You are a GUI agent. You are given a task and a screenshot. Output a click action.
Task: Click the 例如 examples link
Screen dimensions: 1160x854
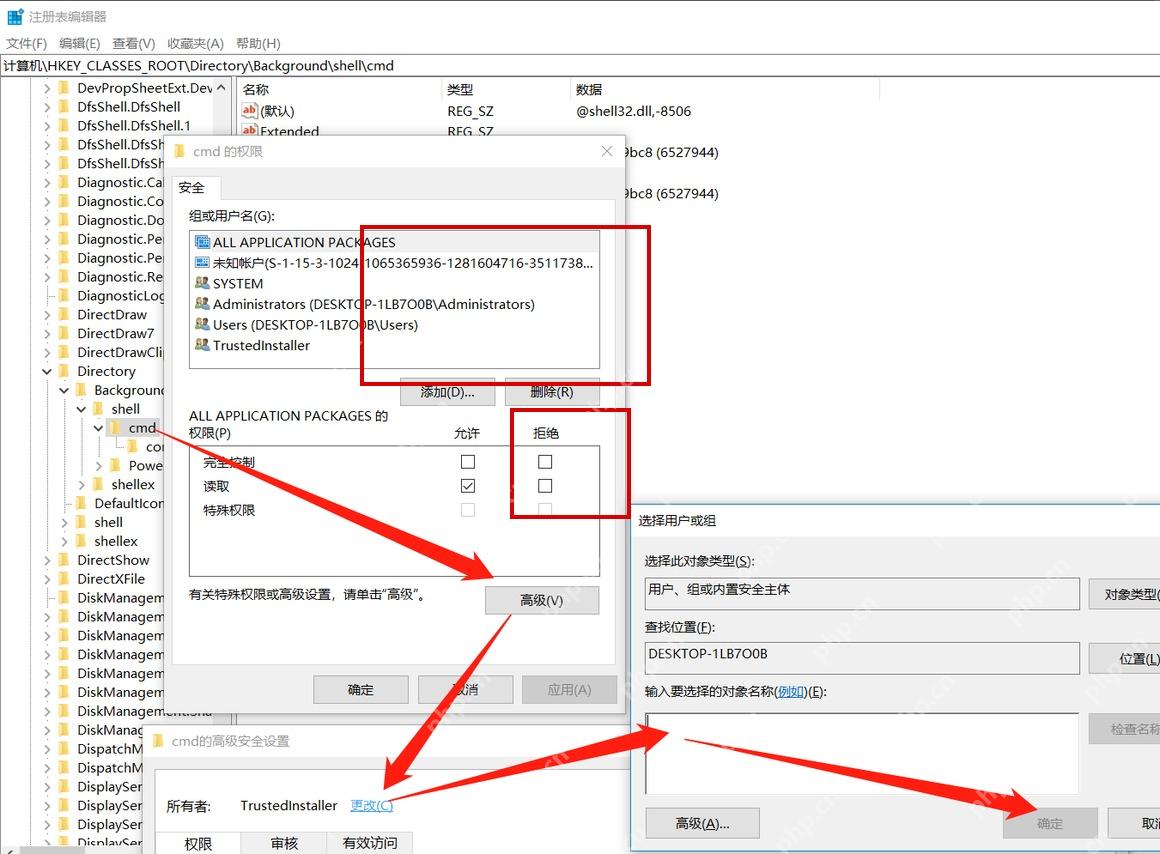[x=791, y=691]
